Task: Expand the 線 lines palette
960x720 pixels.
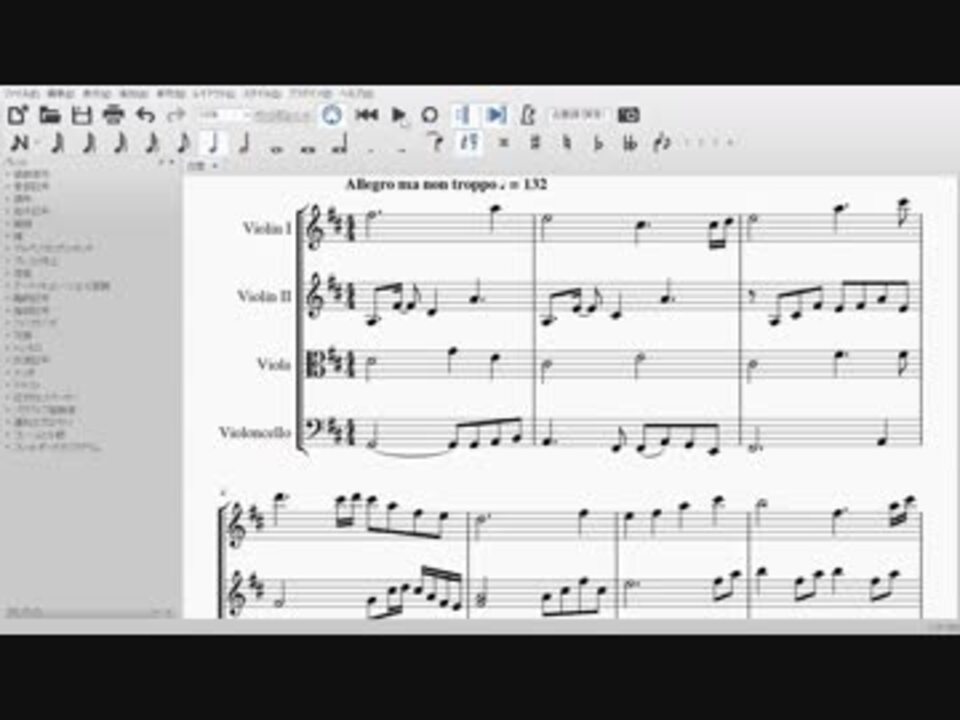Action: click(x=18, y=236)
